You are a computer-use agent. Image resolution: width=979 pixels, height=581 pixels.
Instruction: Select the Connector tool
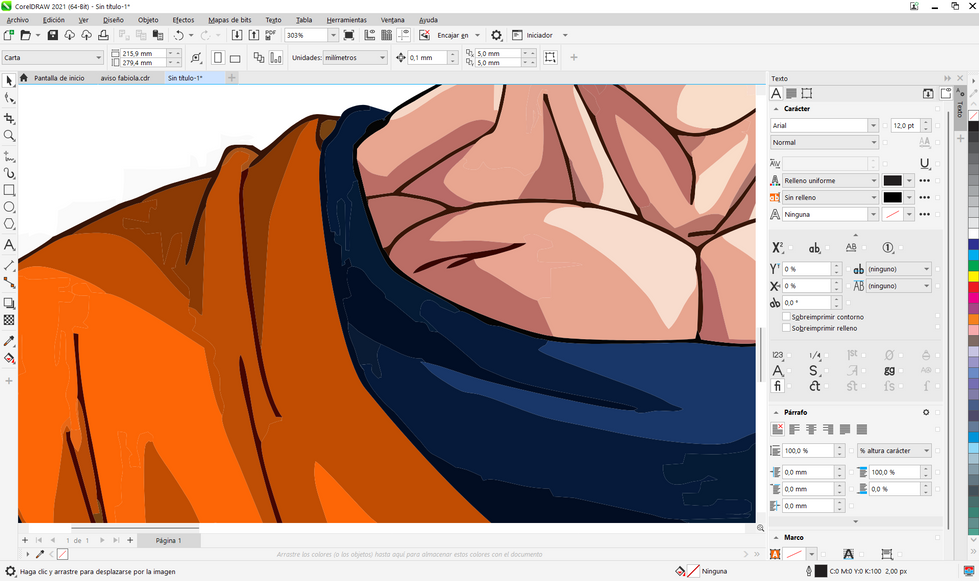[x=9, y=282]
